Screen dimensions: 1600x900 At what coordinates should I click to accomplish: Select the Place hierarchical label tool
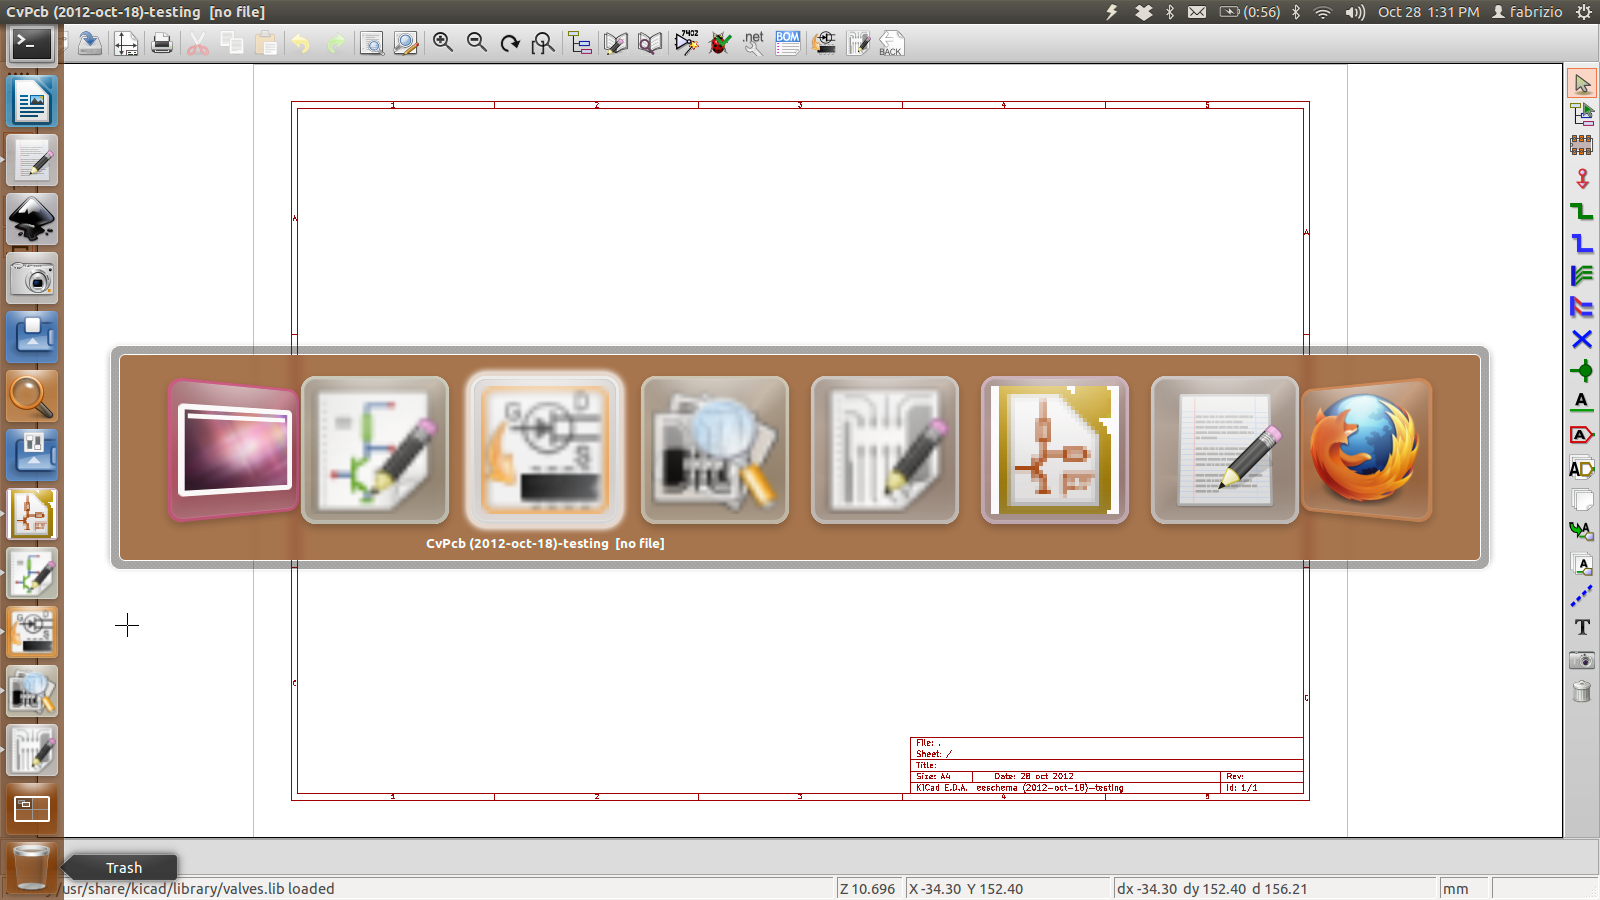click(x=1582, y=468)
